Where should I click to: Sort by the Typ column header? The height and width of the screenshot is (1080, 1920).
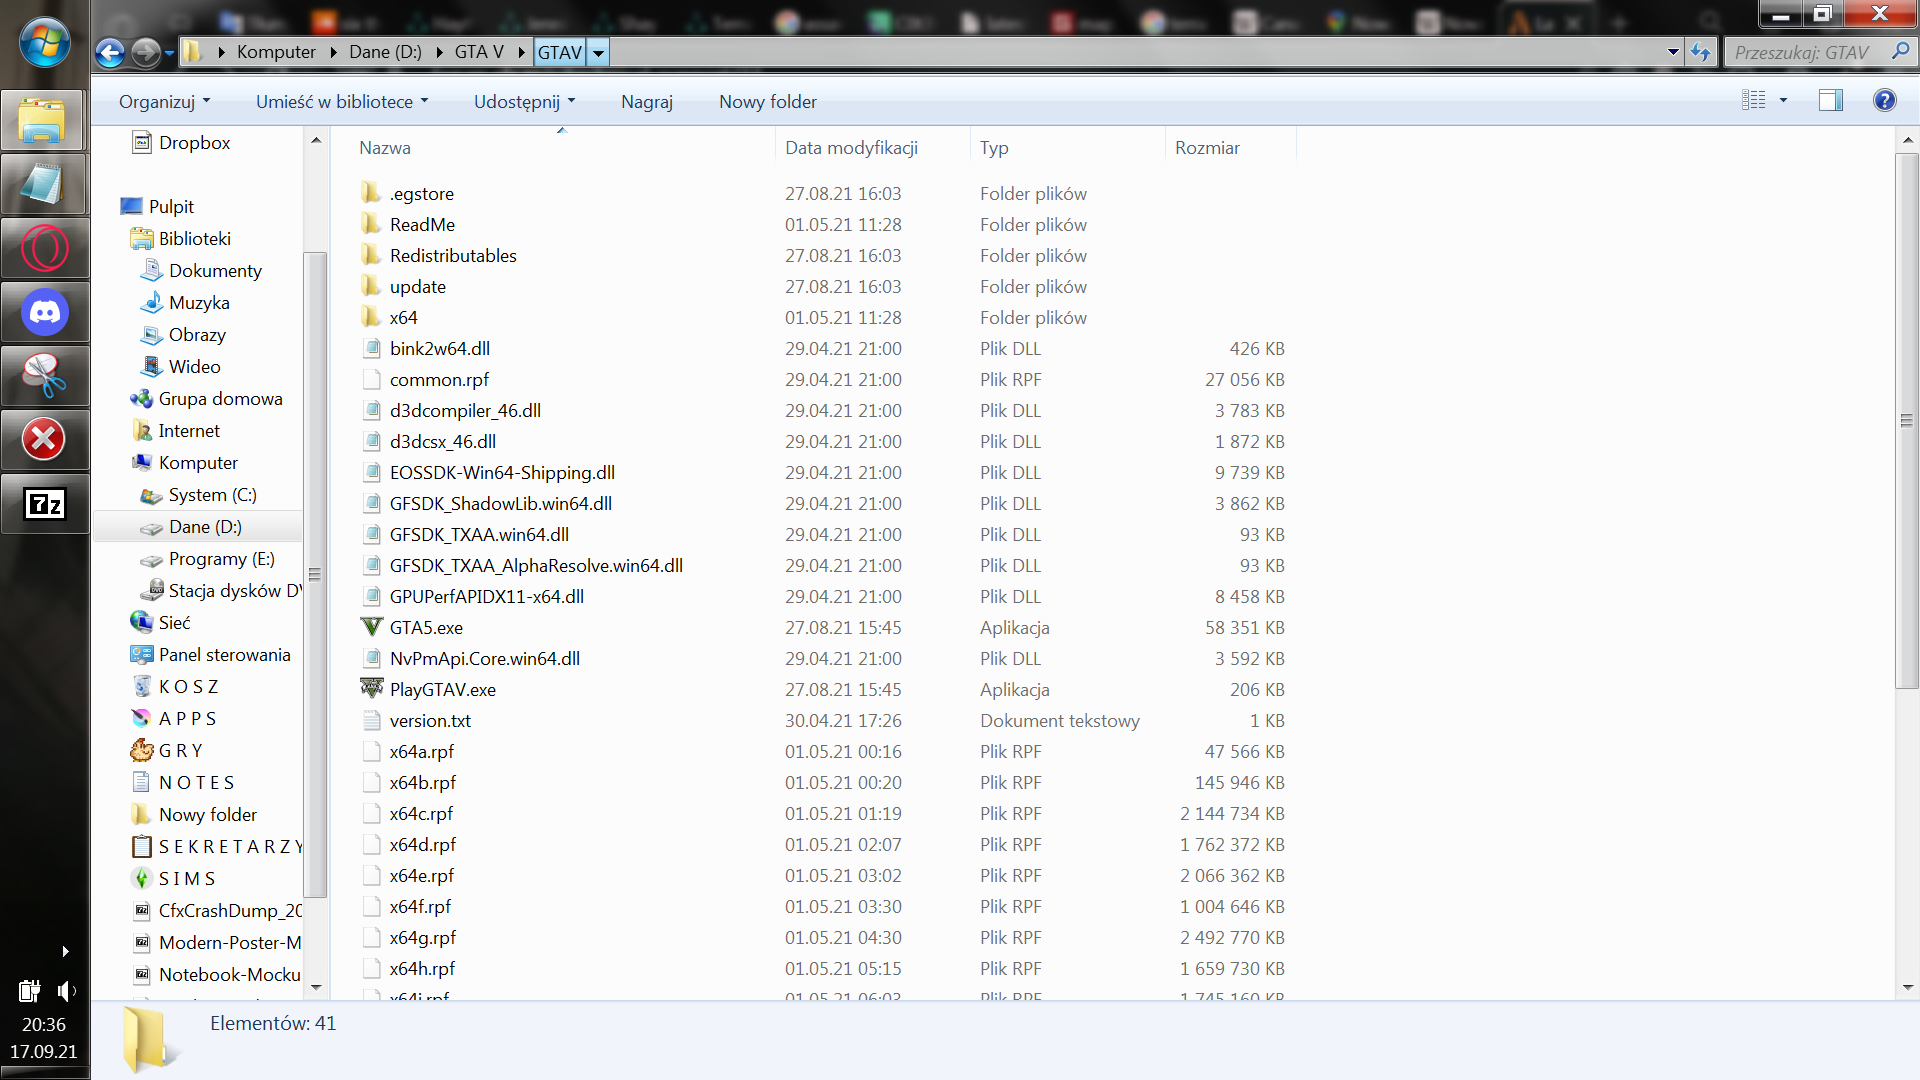click(994, 147)
